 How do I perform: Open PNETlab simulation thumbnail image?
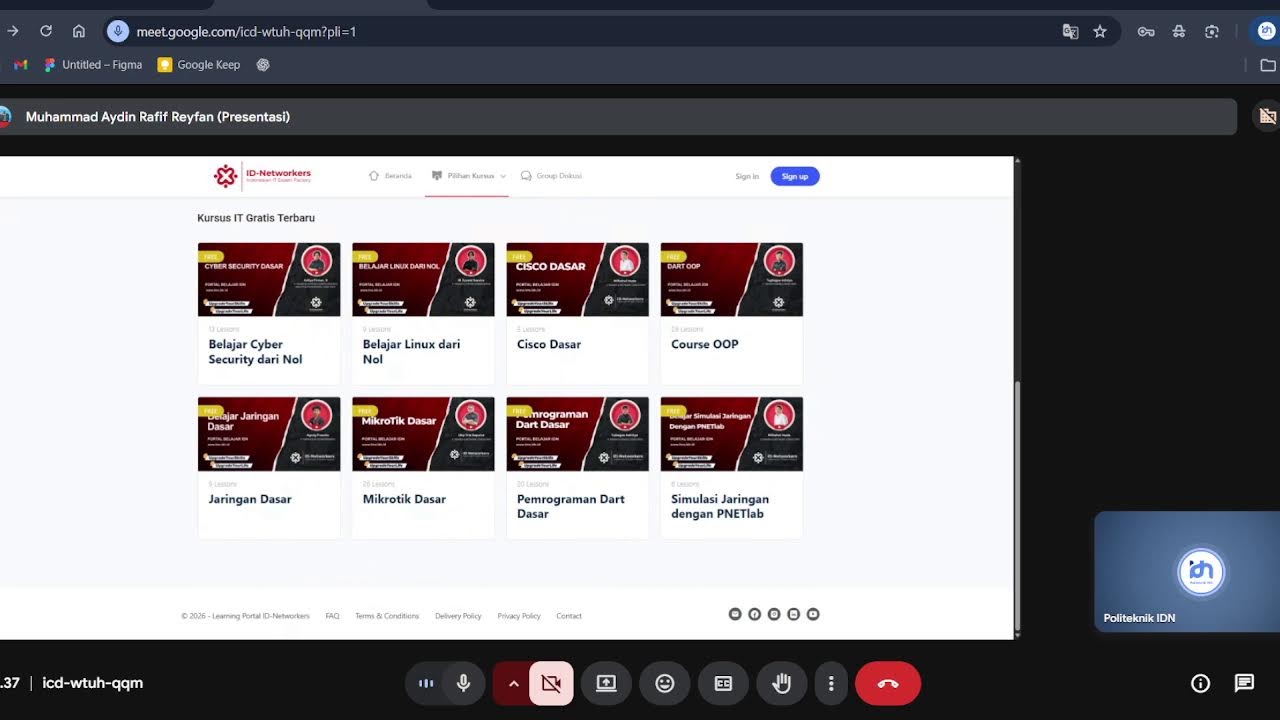pos(731,434)
